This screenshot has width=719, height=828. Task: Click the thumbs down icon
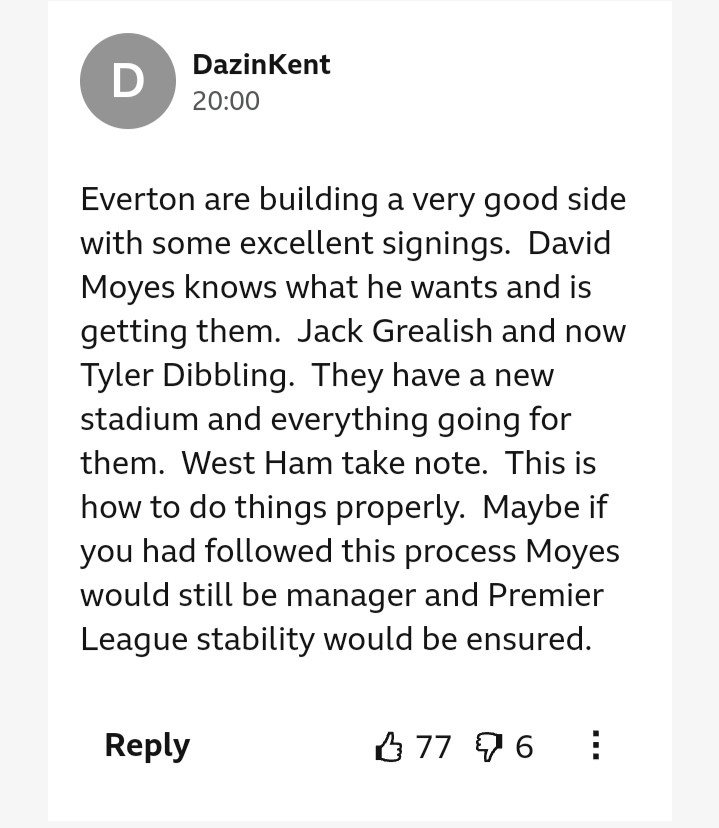pyautogui.click(x=489, y=746)
